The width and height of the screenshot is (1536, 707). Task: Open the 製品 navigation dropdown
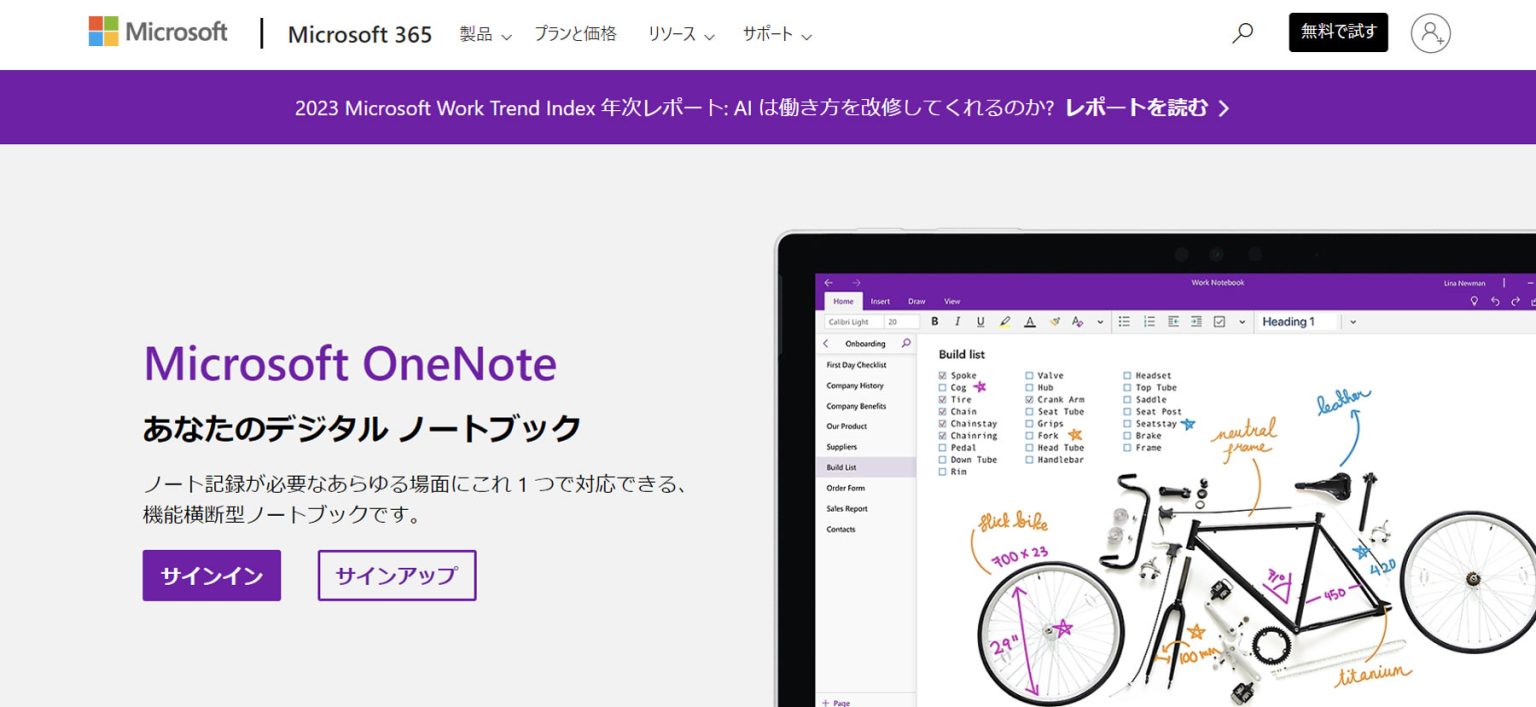pos(485,33)
